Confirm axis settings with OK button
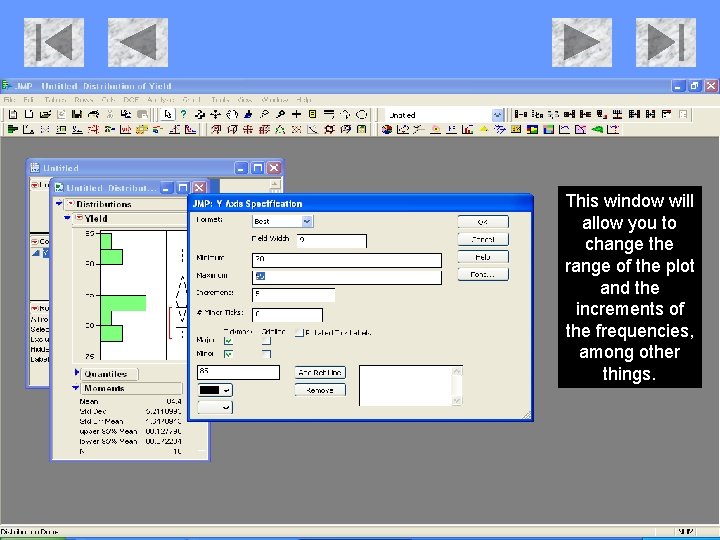The width and height of the screenshot is (720, 540). tap(483, 222)
